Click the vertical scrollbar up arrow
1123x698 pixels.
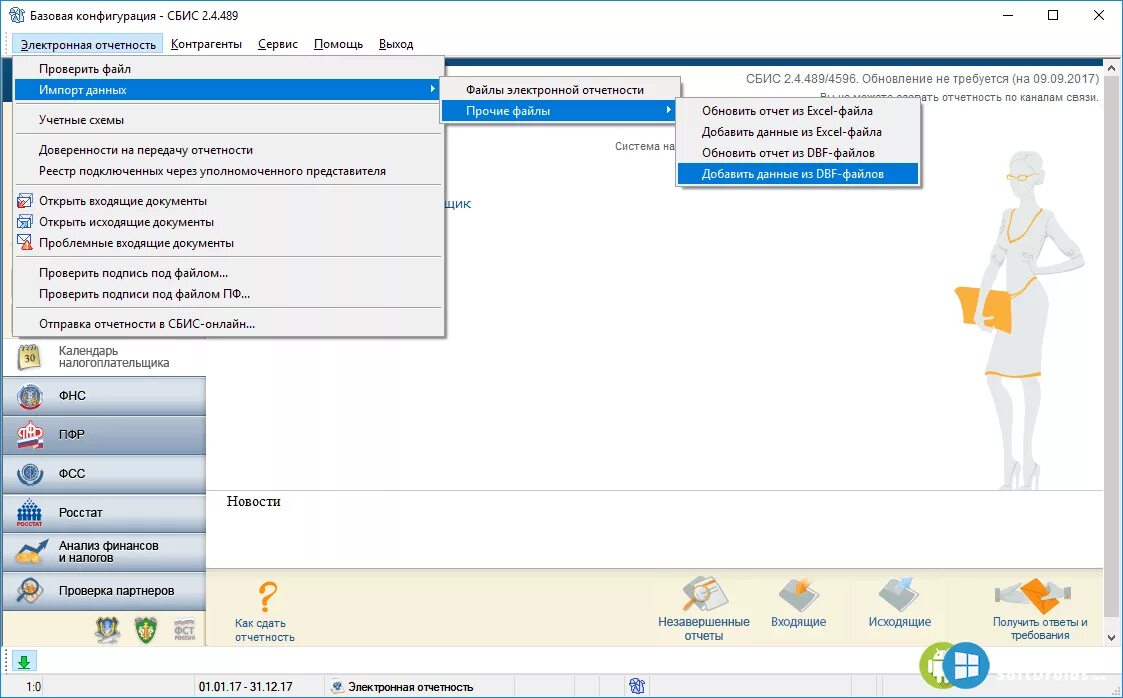click(1112, 68)
